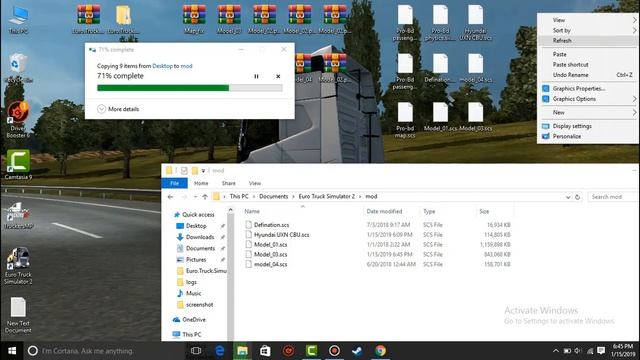Select the TruckersMP desktop shortcut
The height and width of the screenshot is (360, 640).
point(18,215)
